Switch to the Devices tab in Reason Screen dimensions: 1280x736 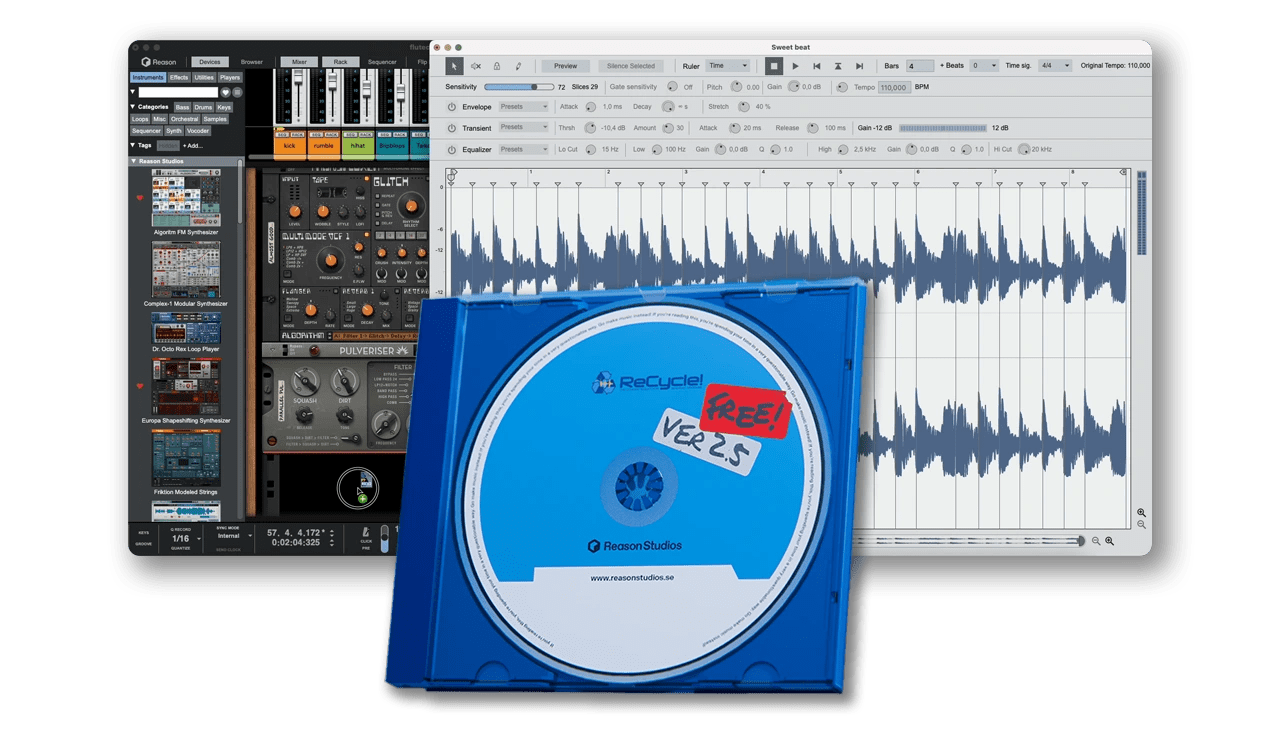coord(210,62)
